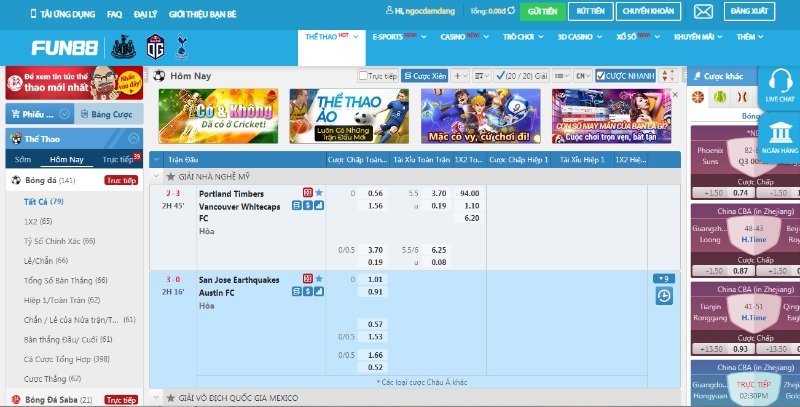Open Live Chat headset widget
The height and width of the screenshot is (407, 800).
tap(780, 87)
